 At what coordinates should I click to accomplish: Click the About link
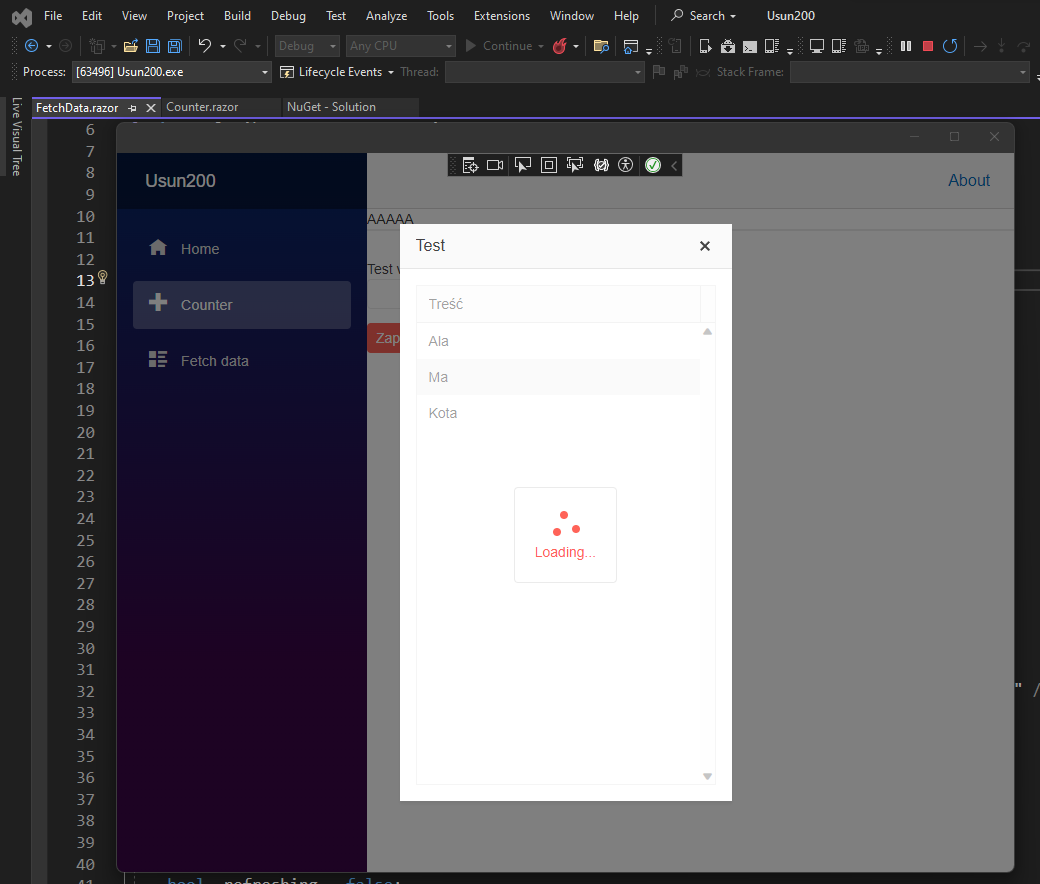[x=968, y=181]
